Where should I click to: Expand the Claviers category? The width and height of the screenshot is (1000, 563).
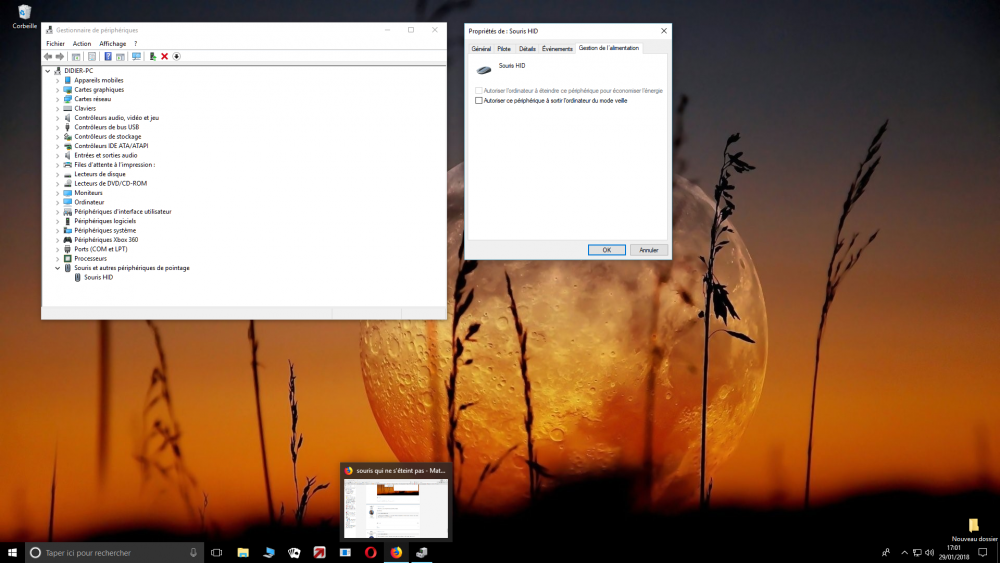[x=57, y=108]
